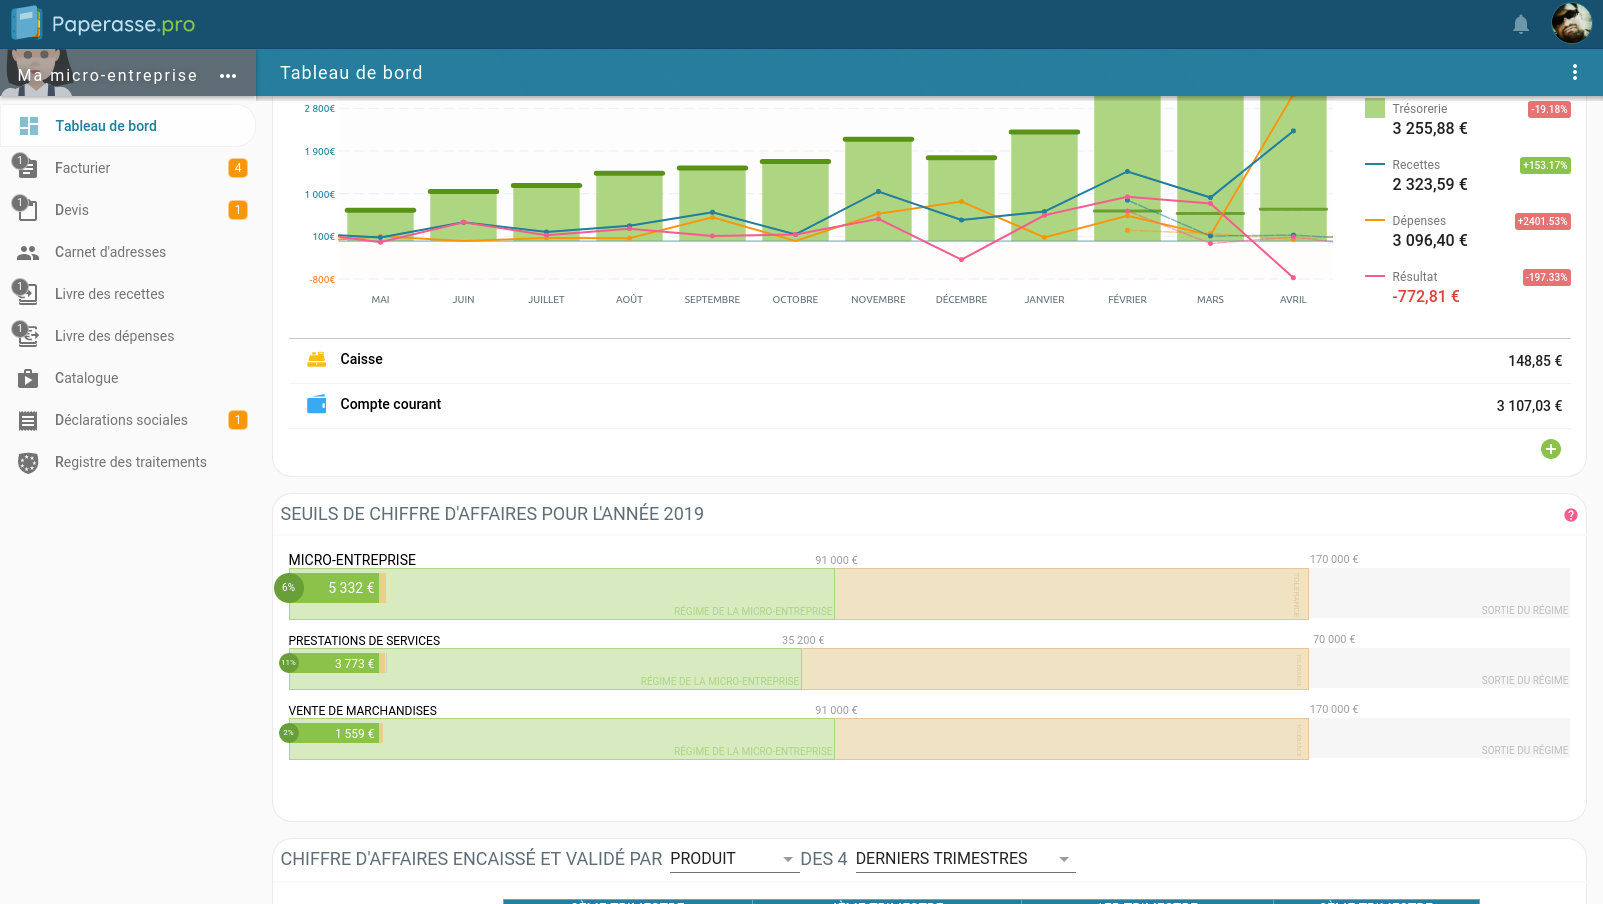Viewport: 1603px width, 904px height.
Task: Toggle the Recettes line in chart legend
Action: tap(1415, 165)
